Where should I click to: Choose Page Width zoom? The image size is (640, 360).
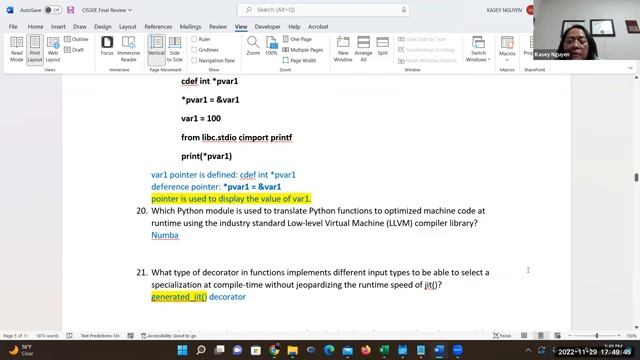(299, 60)
